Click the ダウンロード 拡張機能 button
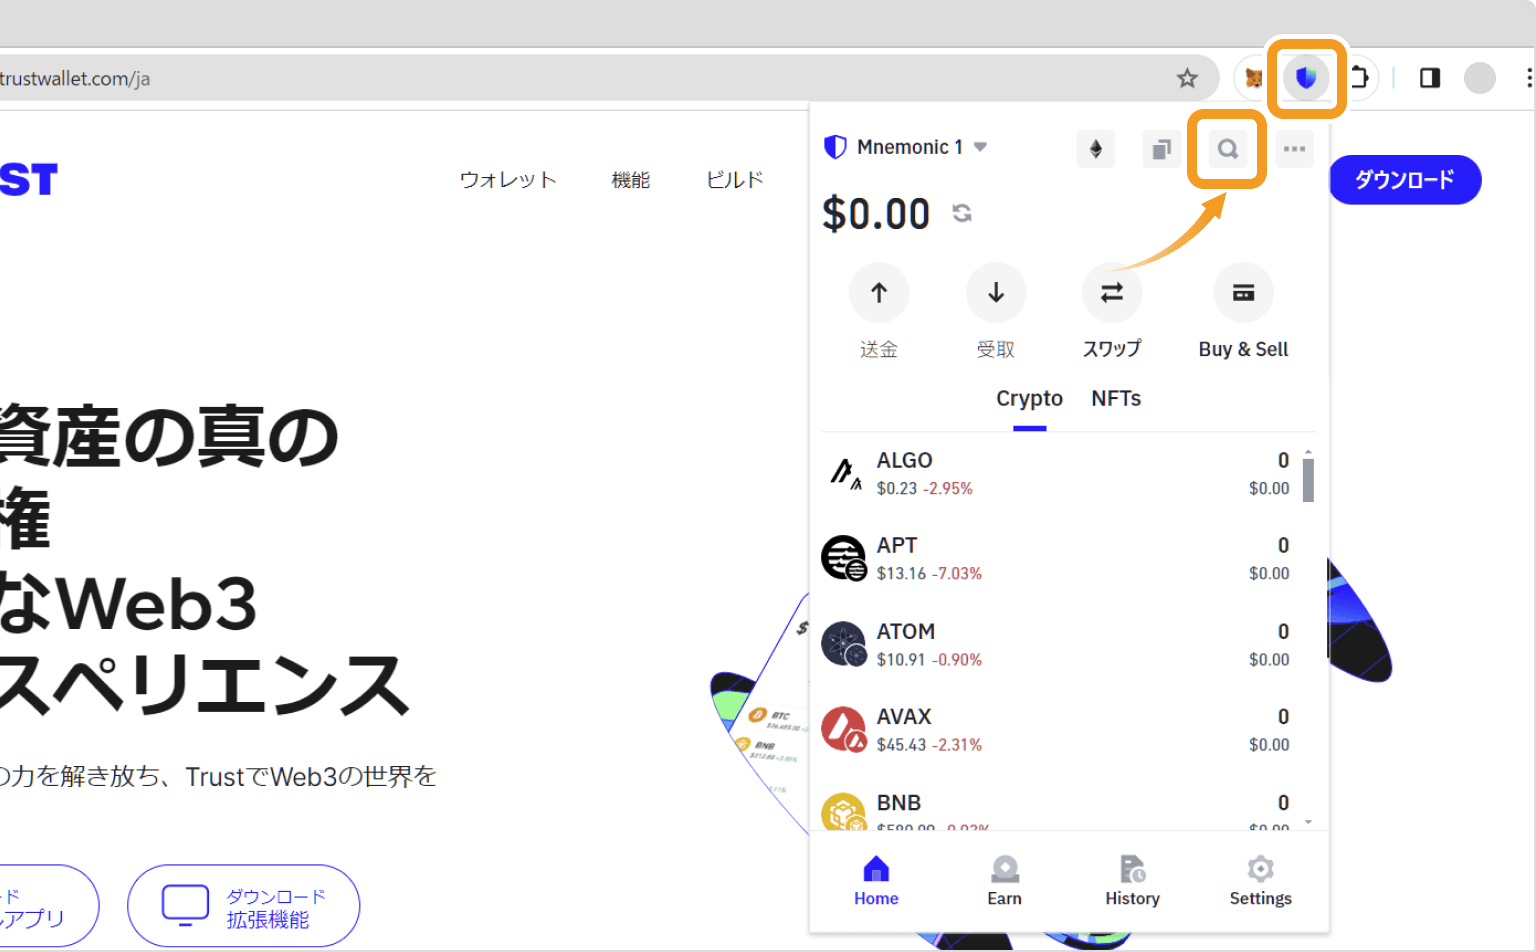Viewport: 1536px width, 952px height. (x=243, y=906)
